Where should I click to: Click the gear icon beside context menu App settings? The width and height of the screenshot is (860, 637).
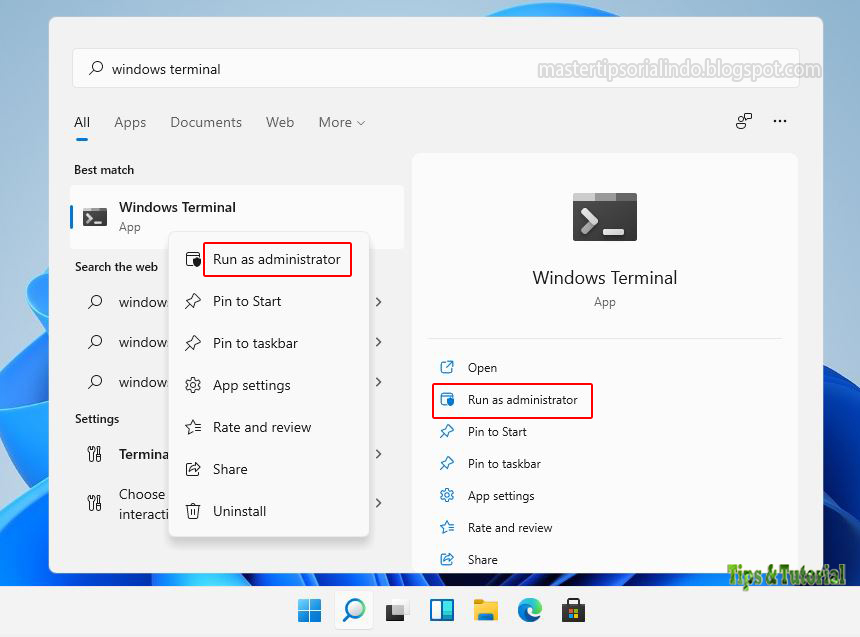(x=193, y=385)
